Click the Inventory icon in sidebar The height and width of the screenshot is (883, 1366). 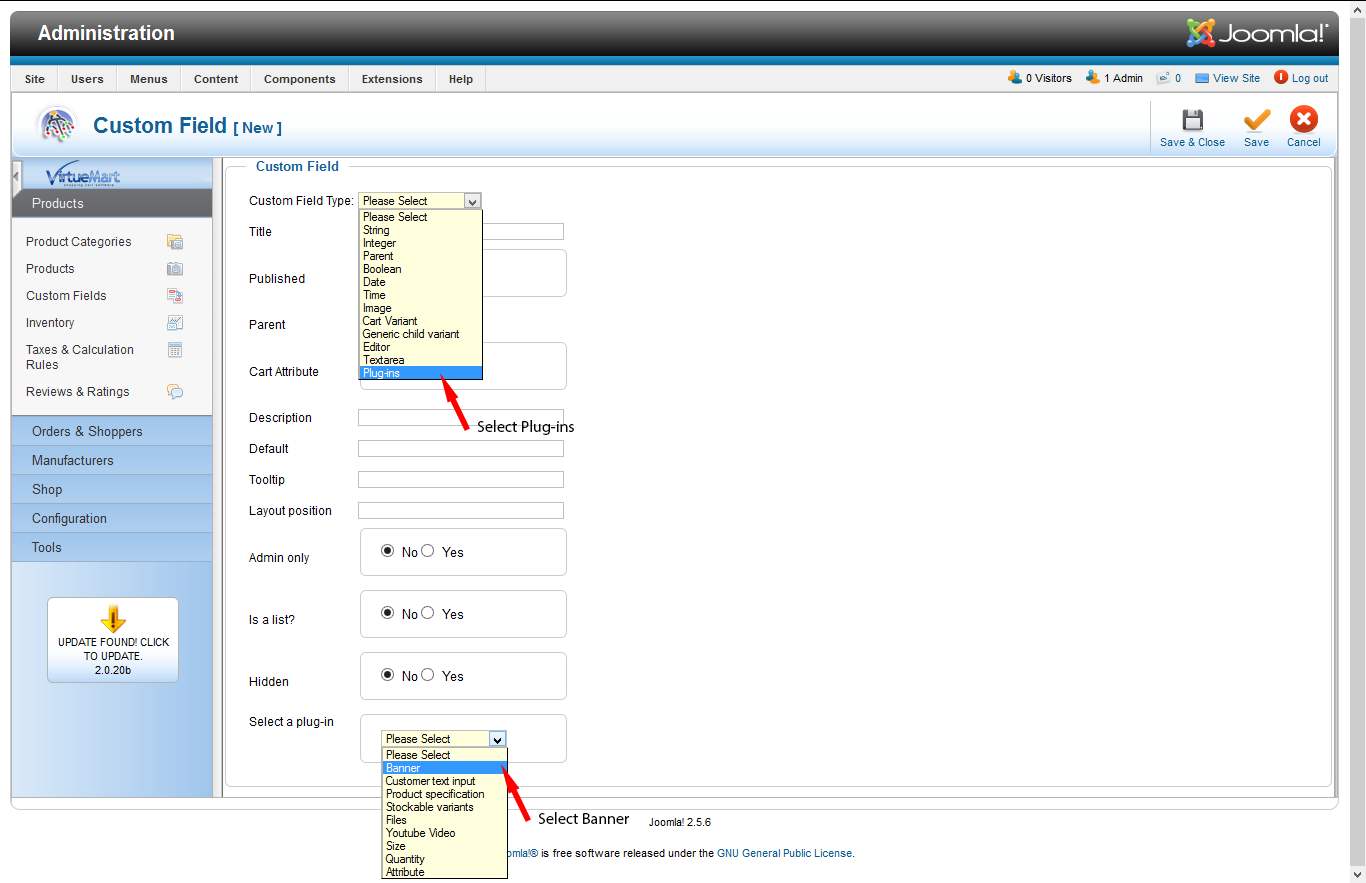click(x=175, y=323)
